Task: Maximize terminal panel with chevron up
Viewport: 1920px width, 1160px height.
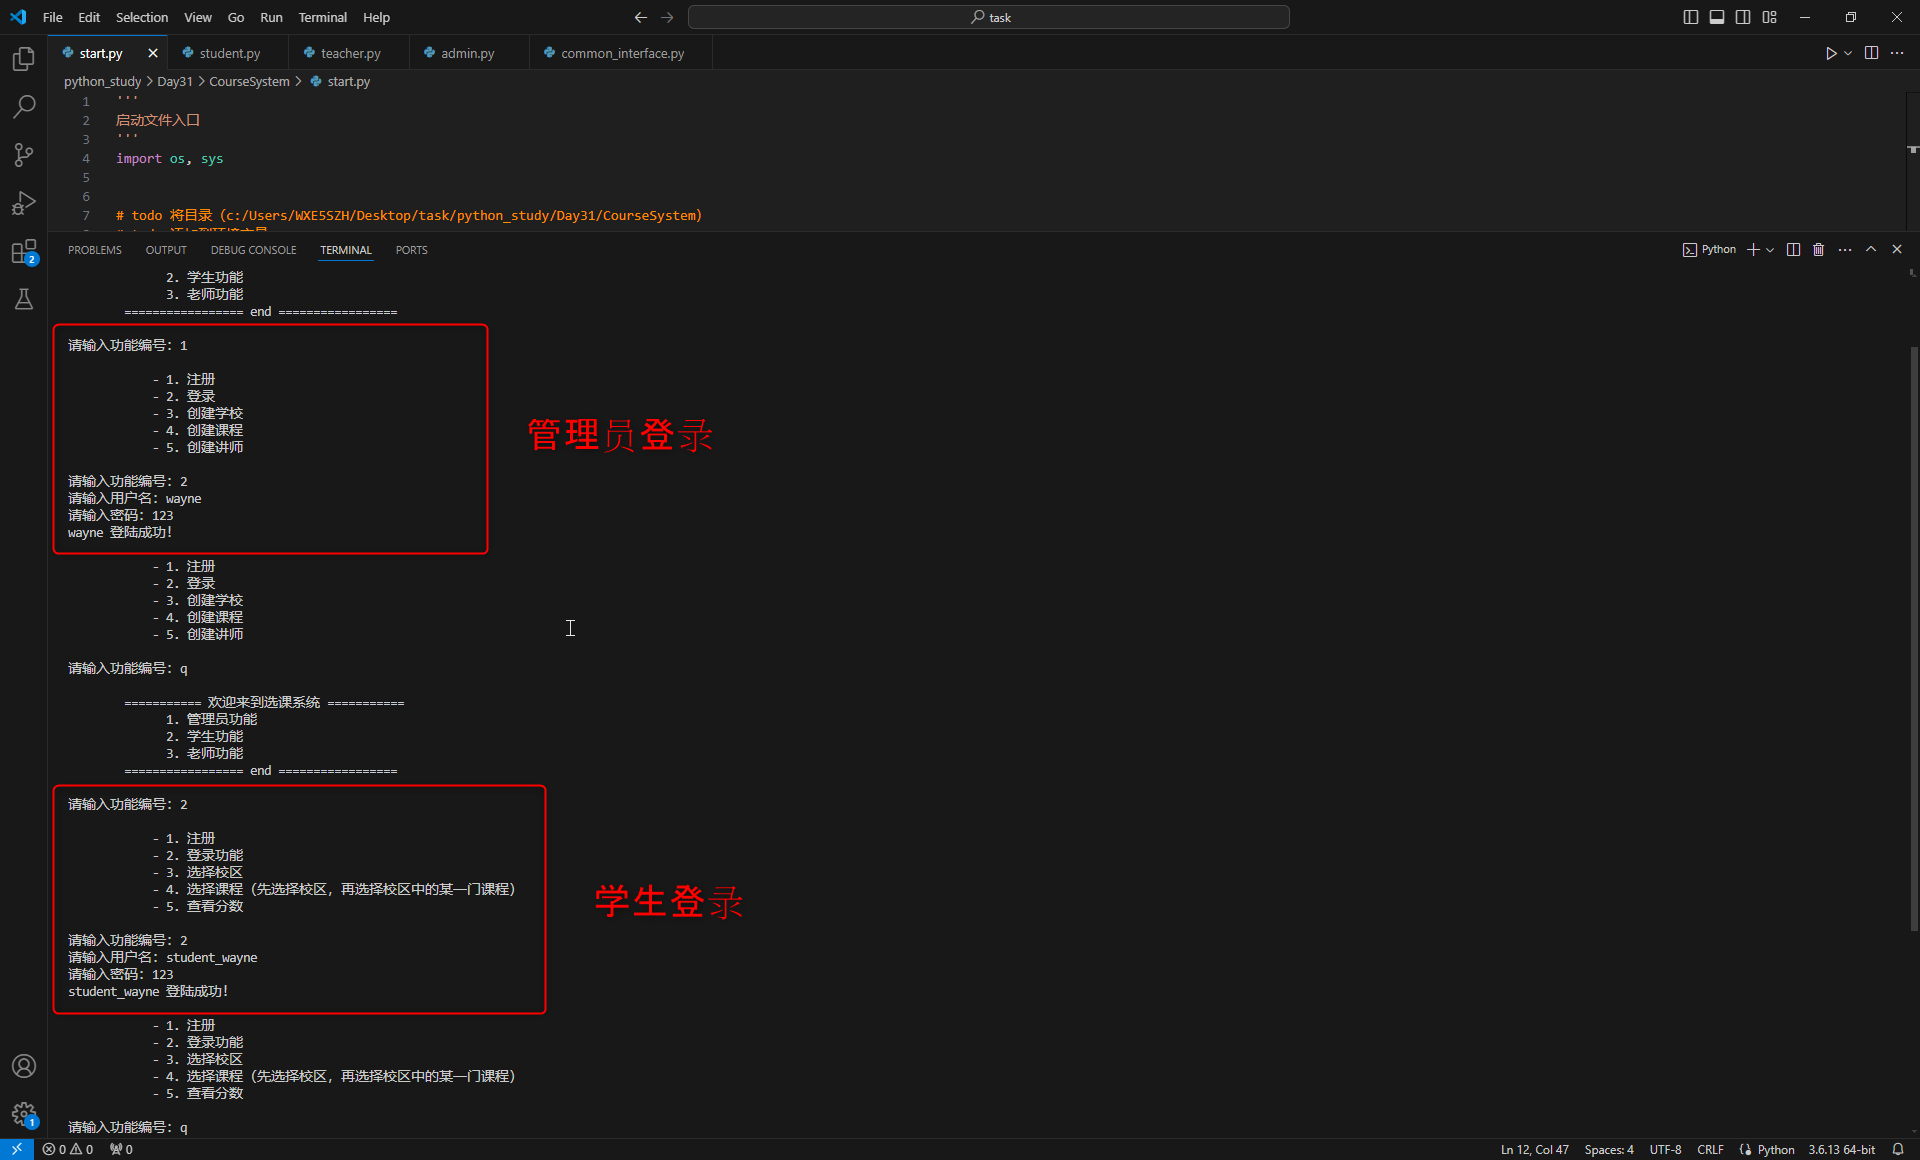Action: coord(1871,250)
